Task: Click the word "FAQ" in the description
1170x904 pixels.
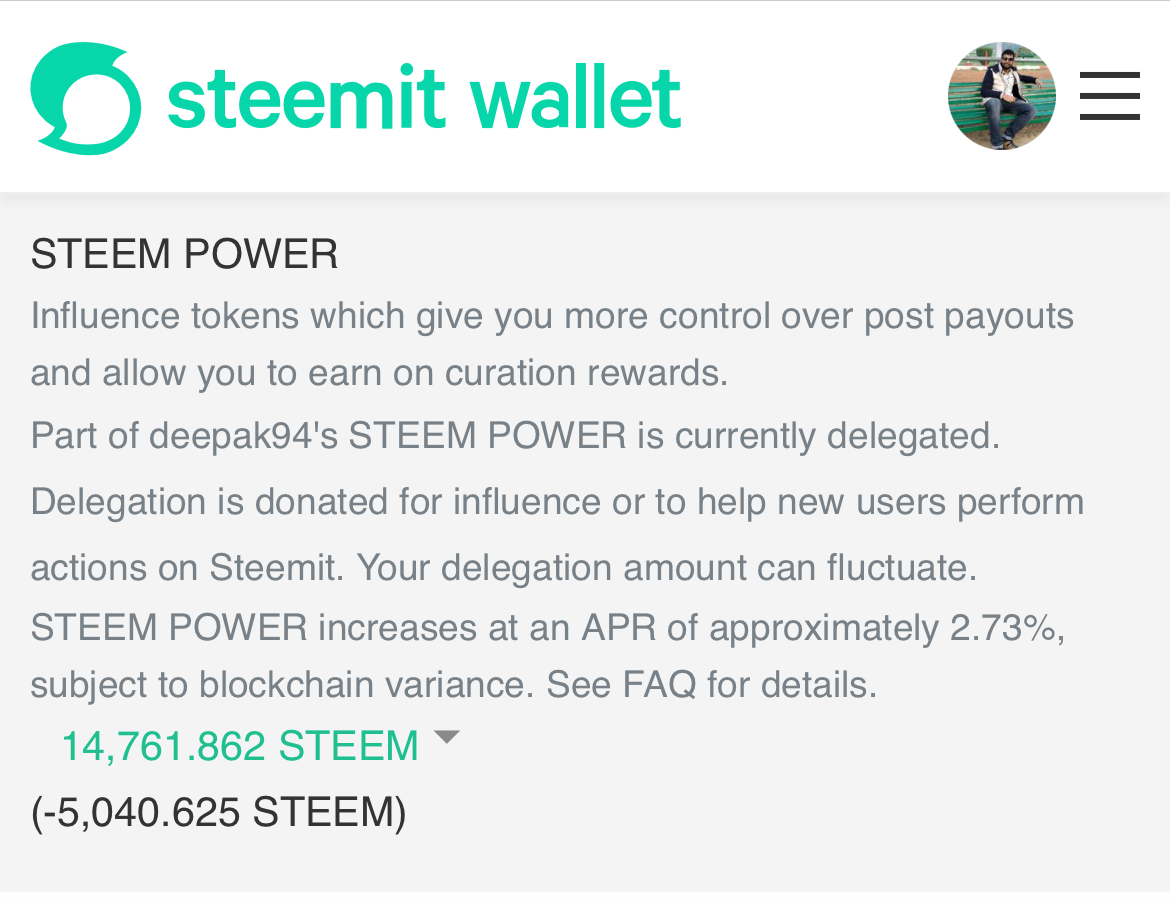Action: 659,685
